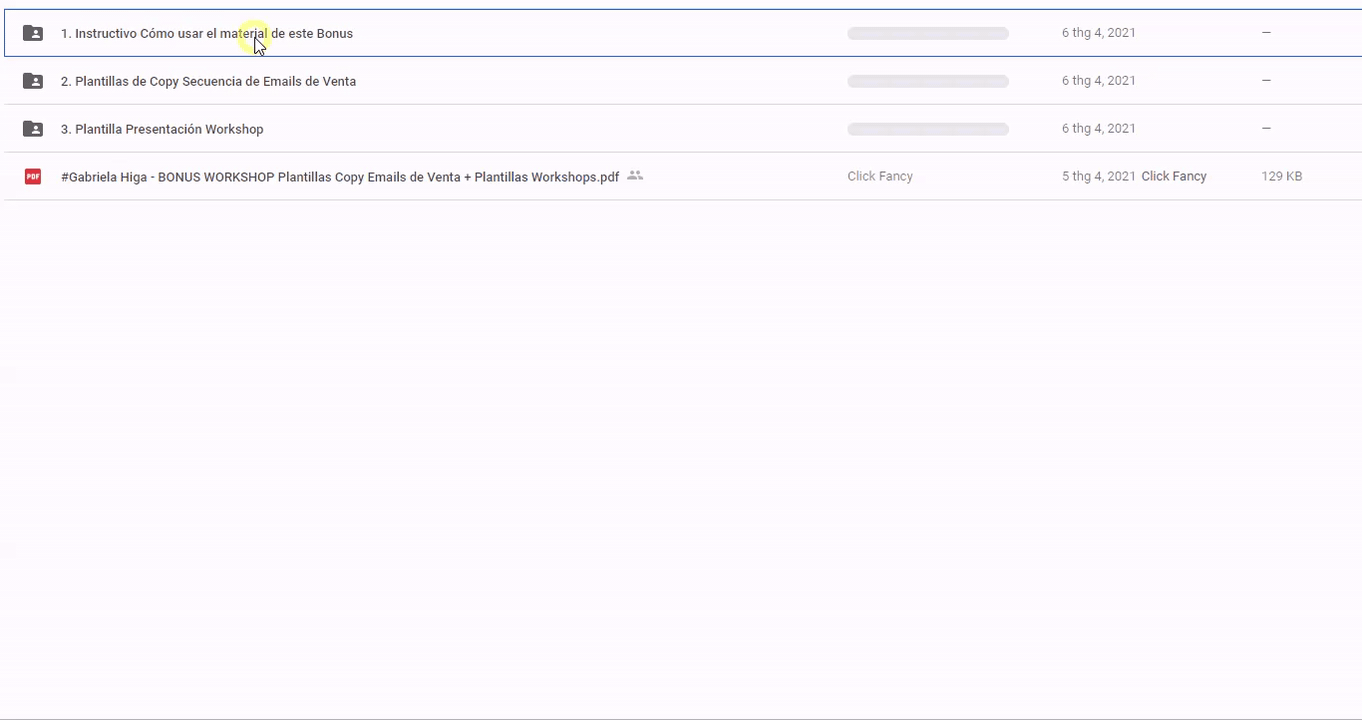The width and height of the screenshot is (1362, 720).
Task: Click the modified date of Plantillas de Copy folder
Action: click(1099, 81)
